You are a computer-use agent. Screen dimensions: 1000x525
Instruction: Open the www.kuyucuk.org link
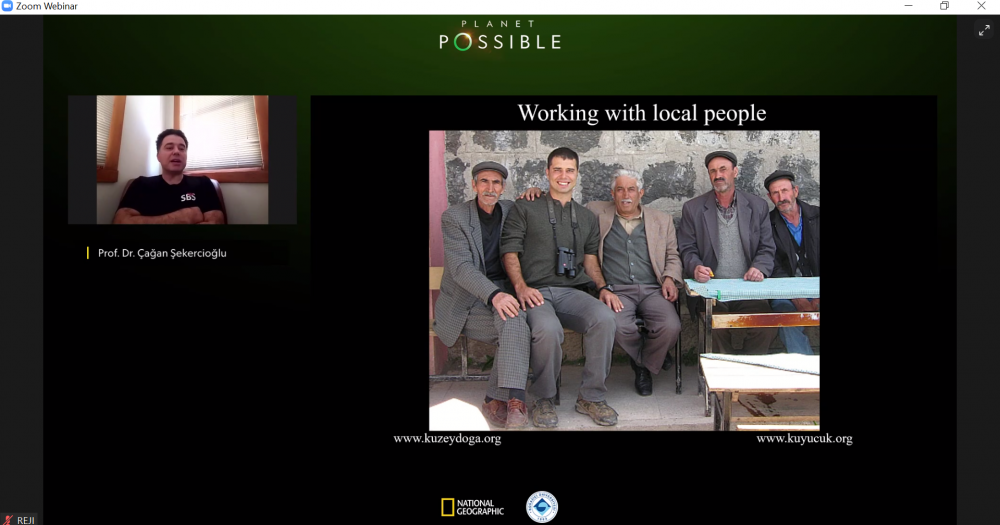click(x=804, y=439)
